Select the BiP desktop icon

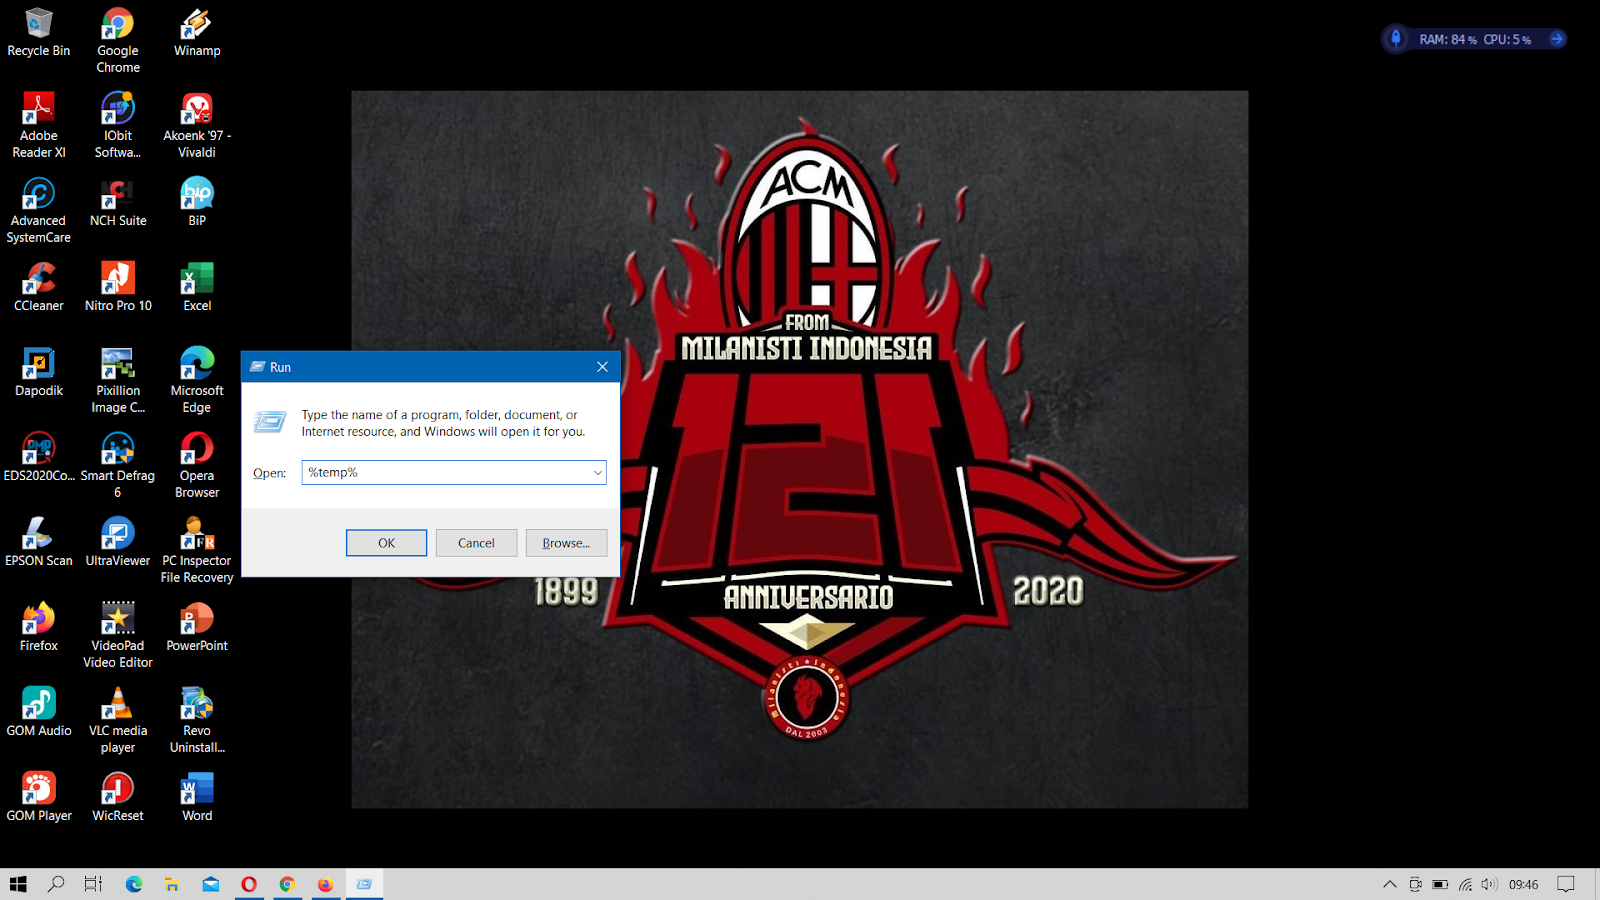[197, 202]
